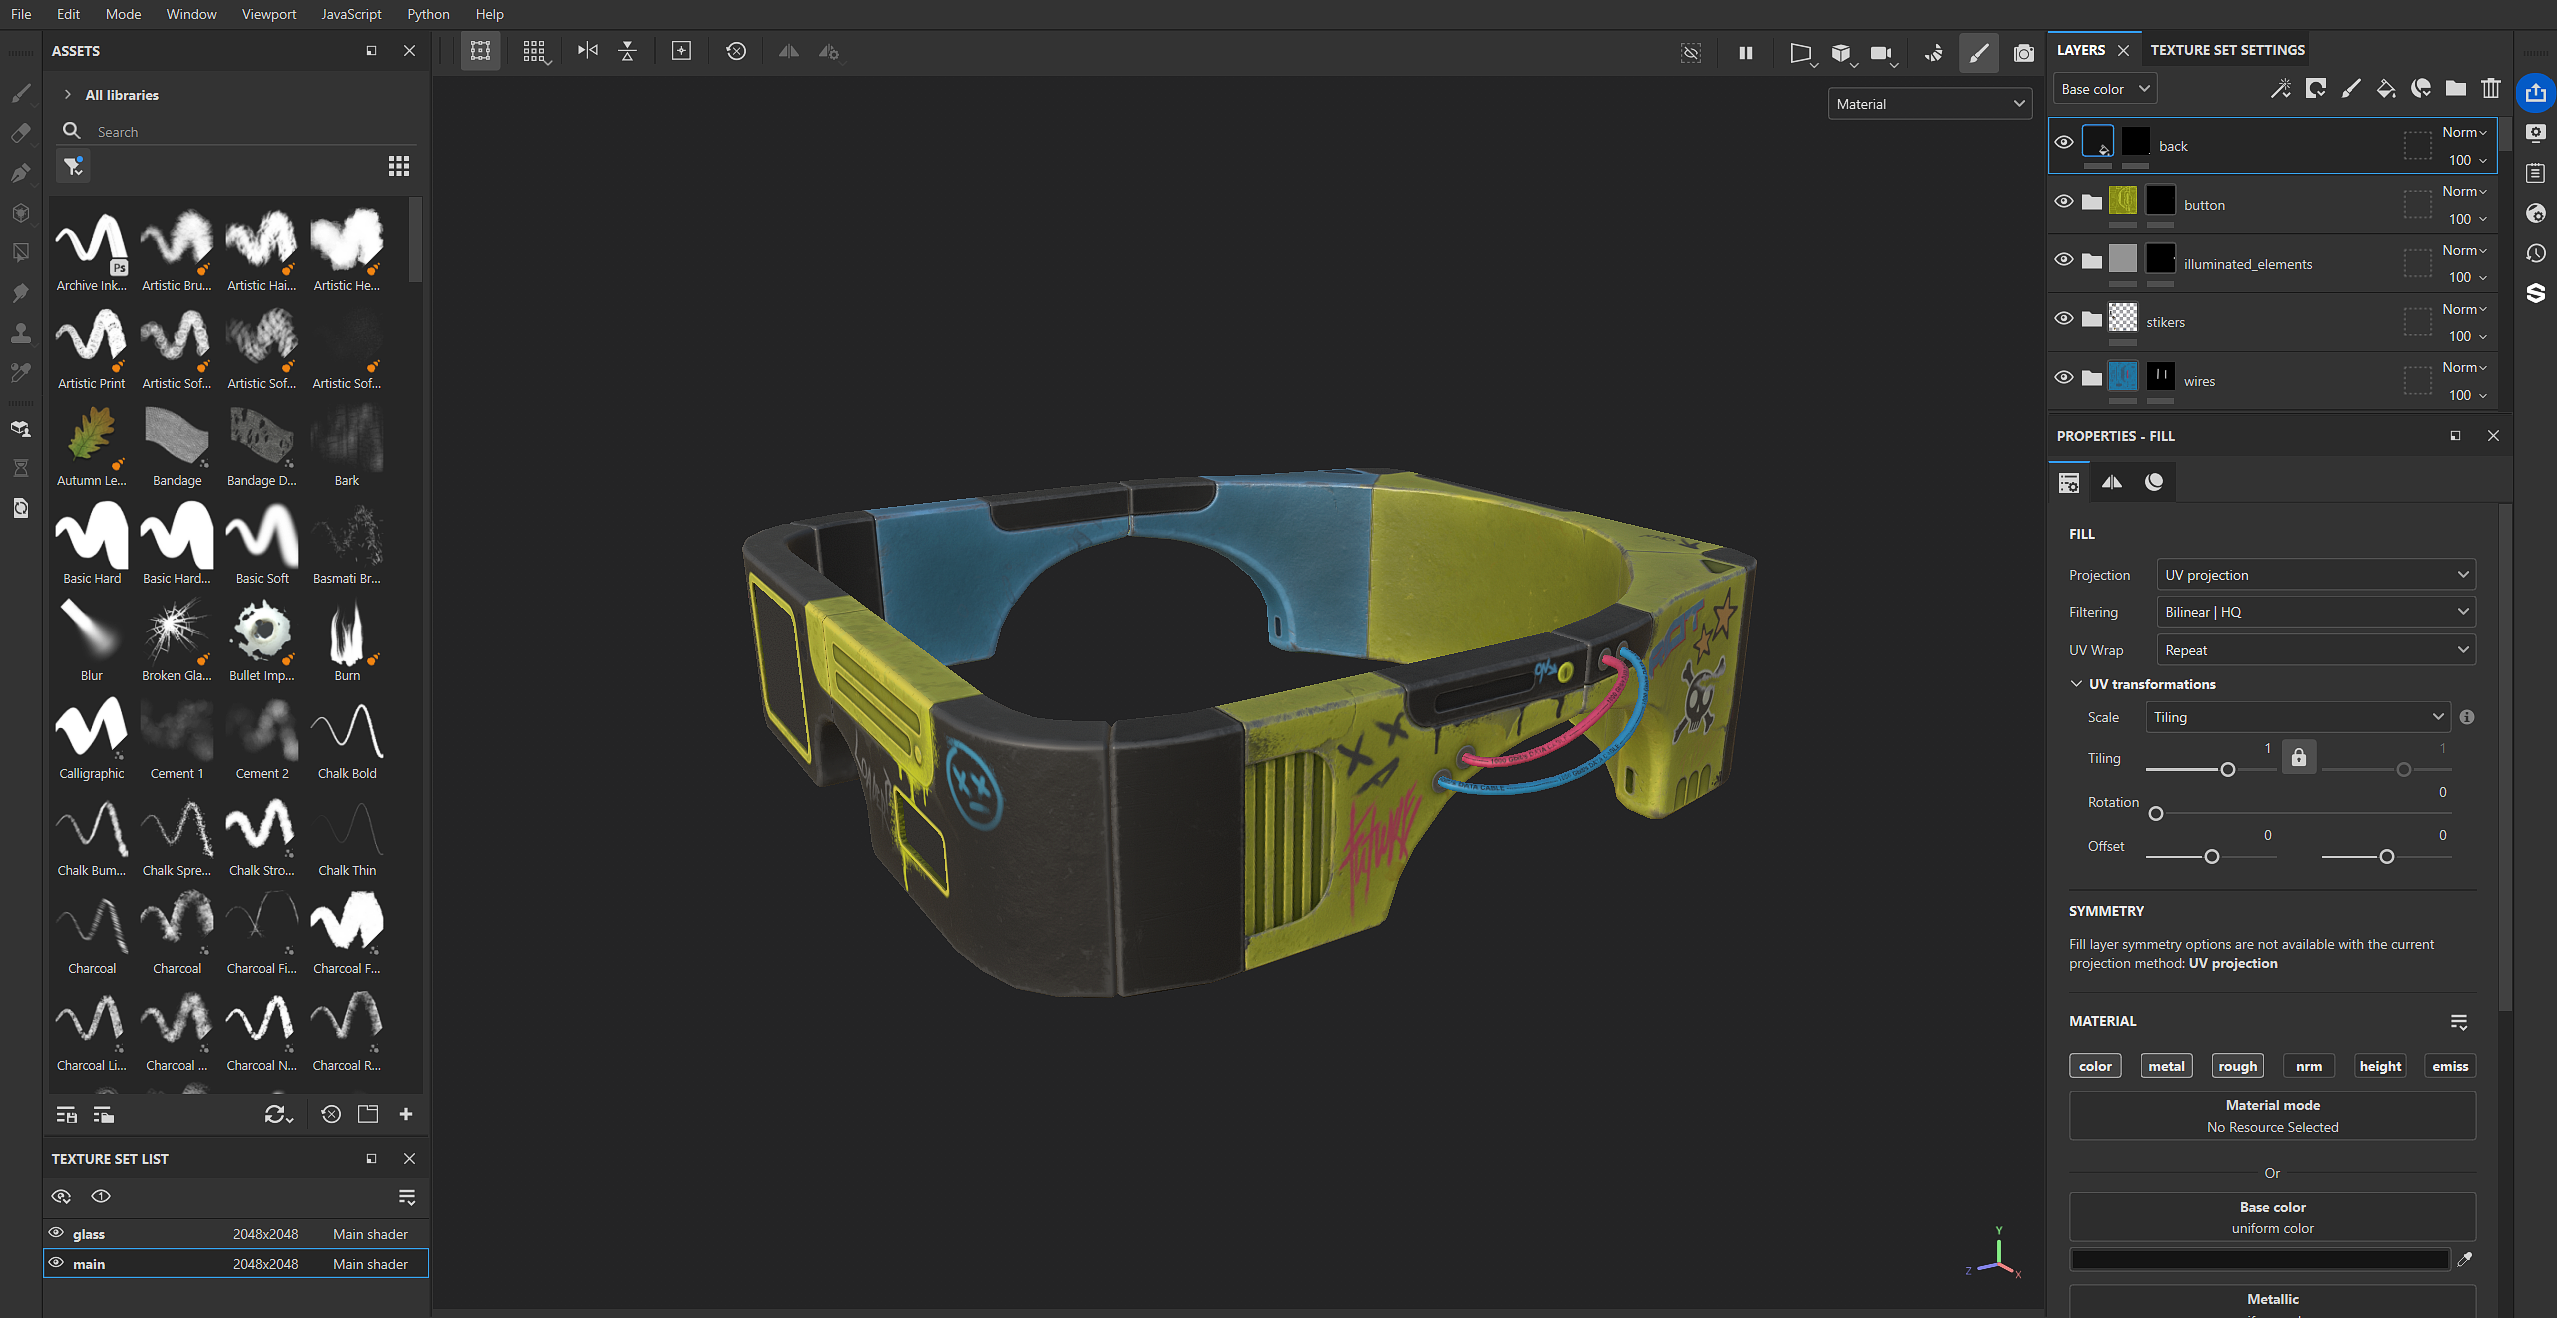Open the Projection dropdown set to UV projection

point(2315,575)
